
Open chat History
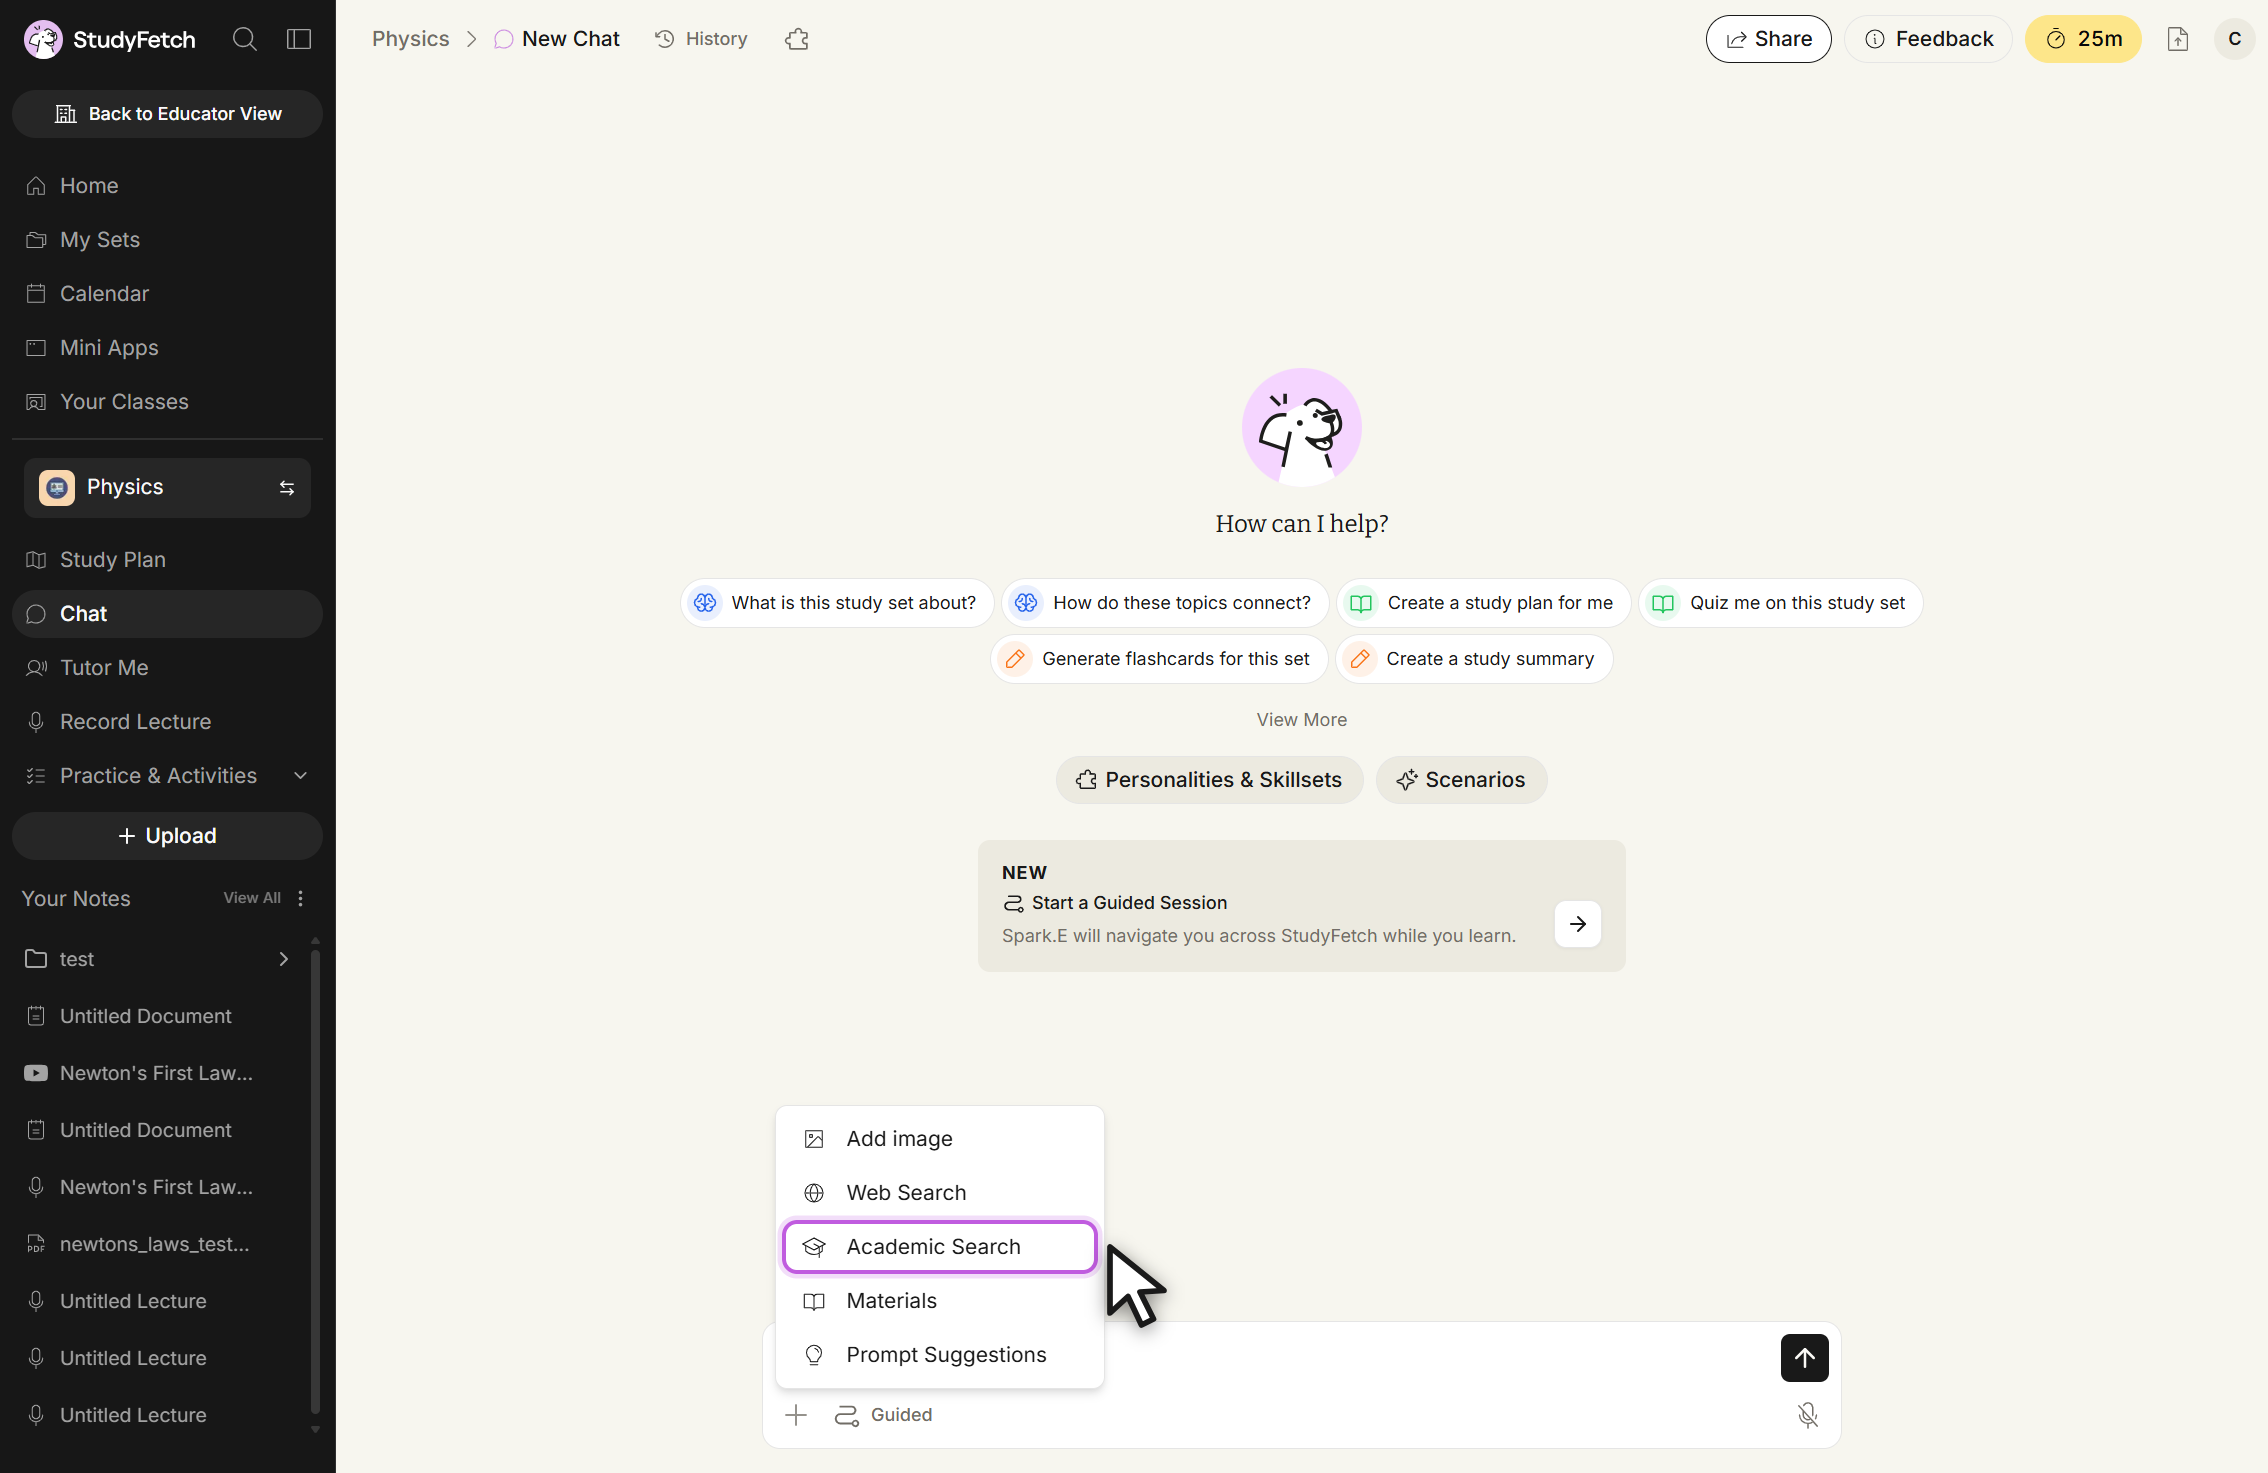tap(701, 39)
